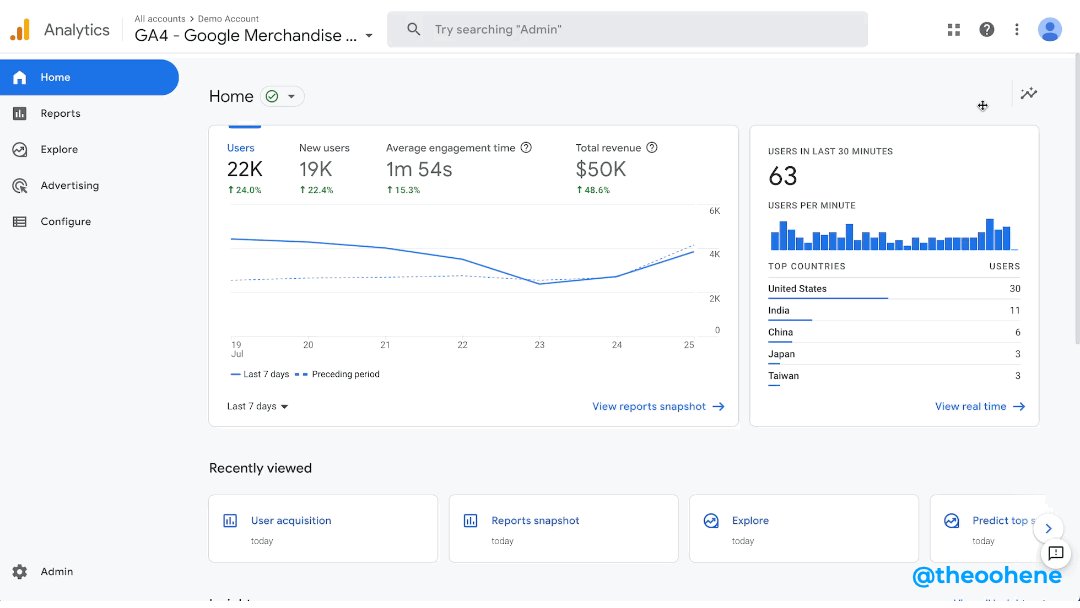Select the Users metric tab

245,168
